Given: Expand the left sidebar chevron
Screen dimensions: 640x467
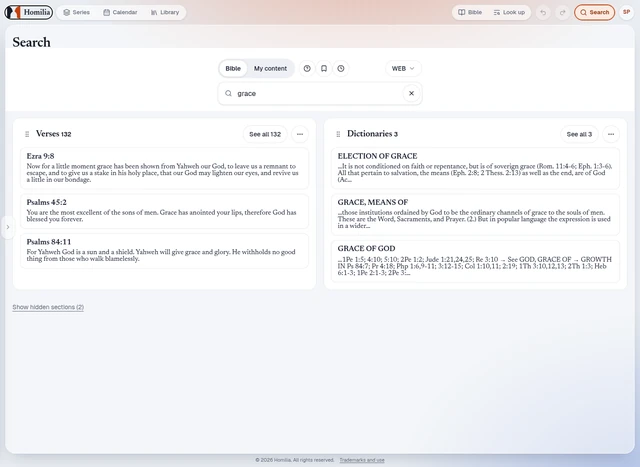Looking at the screenshot, I should pyautogui.click(x=8, y=227).
